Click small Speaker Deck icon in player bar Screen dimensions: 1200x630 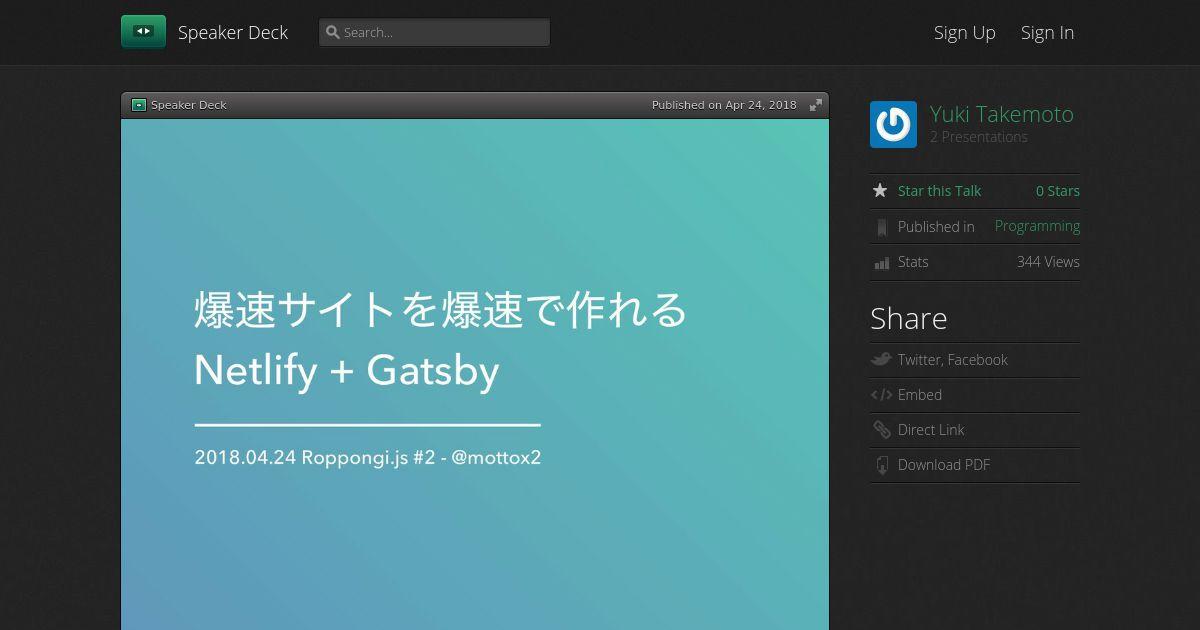[x=139, y=105]
